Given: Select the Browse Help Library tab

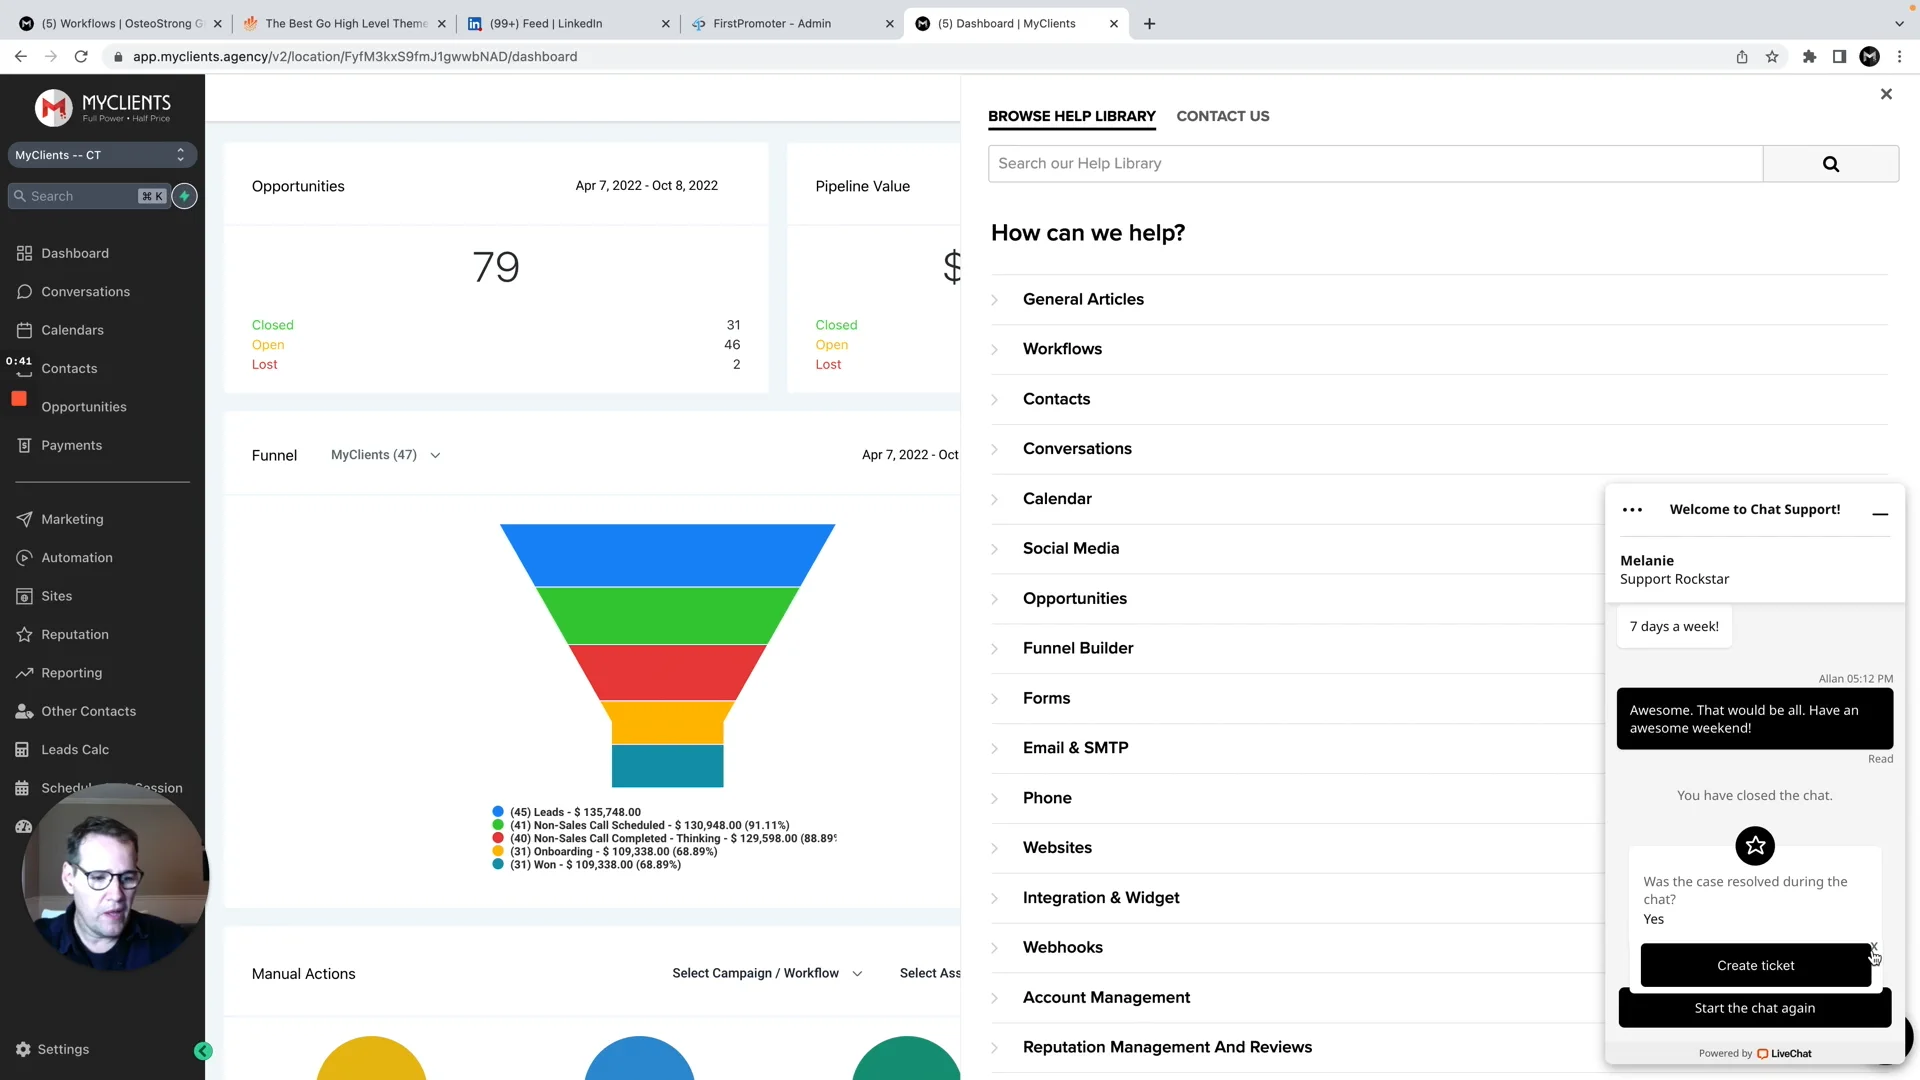Looking at the screenshot, I should pyautogui.click(x=1071, y=116).
